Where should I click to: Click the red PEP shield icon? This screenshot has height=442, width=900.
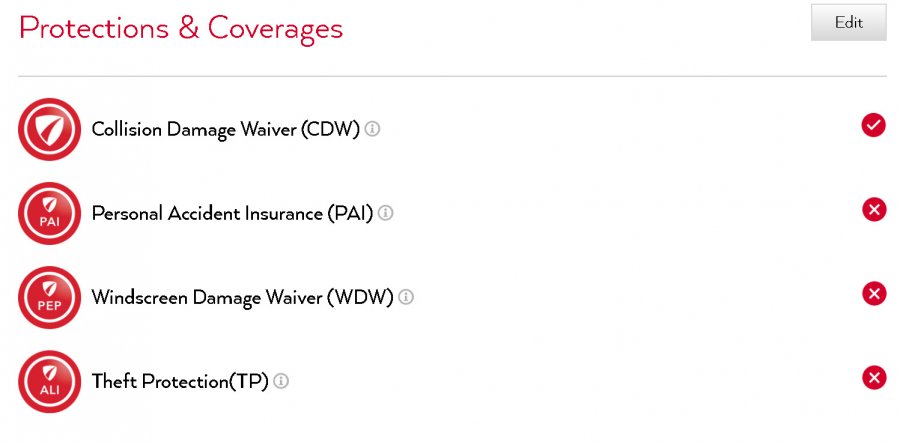[x=49, y=297]
